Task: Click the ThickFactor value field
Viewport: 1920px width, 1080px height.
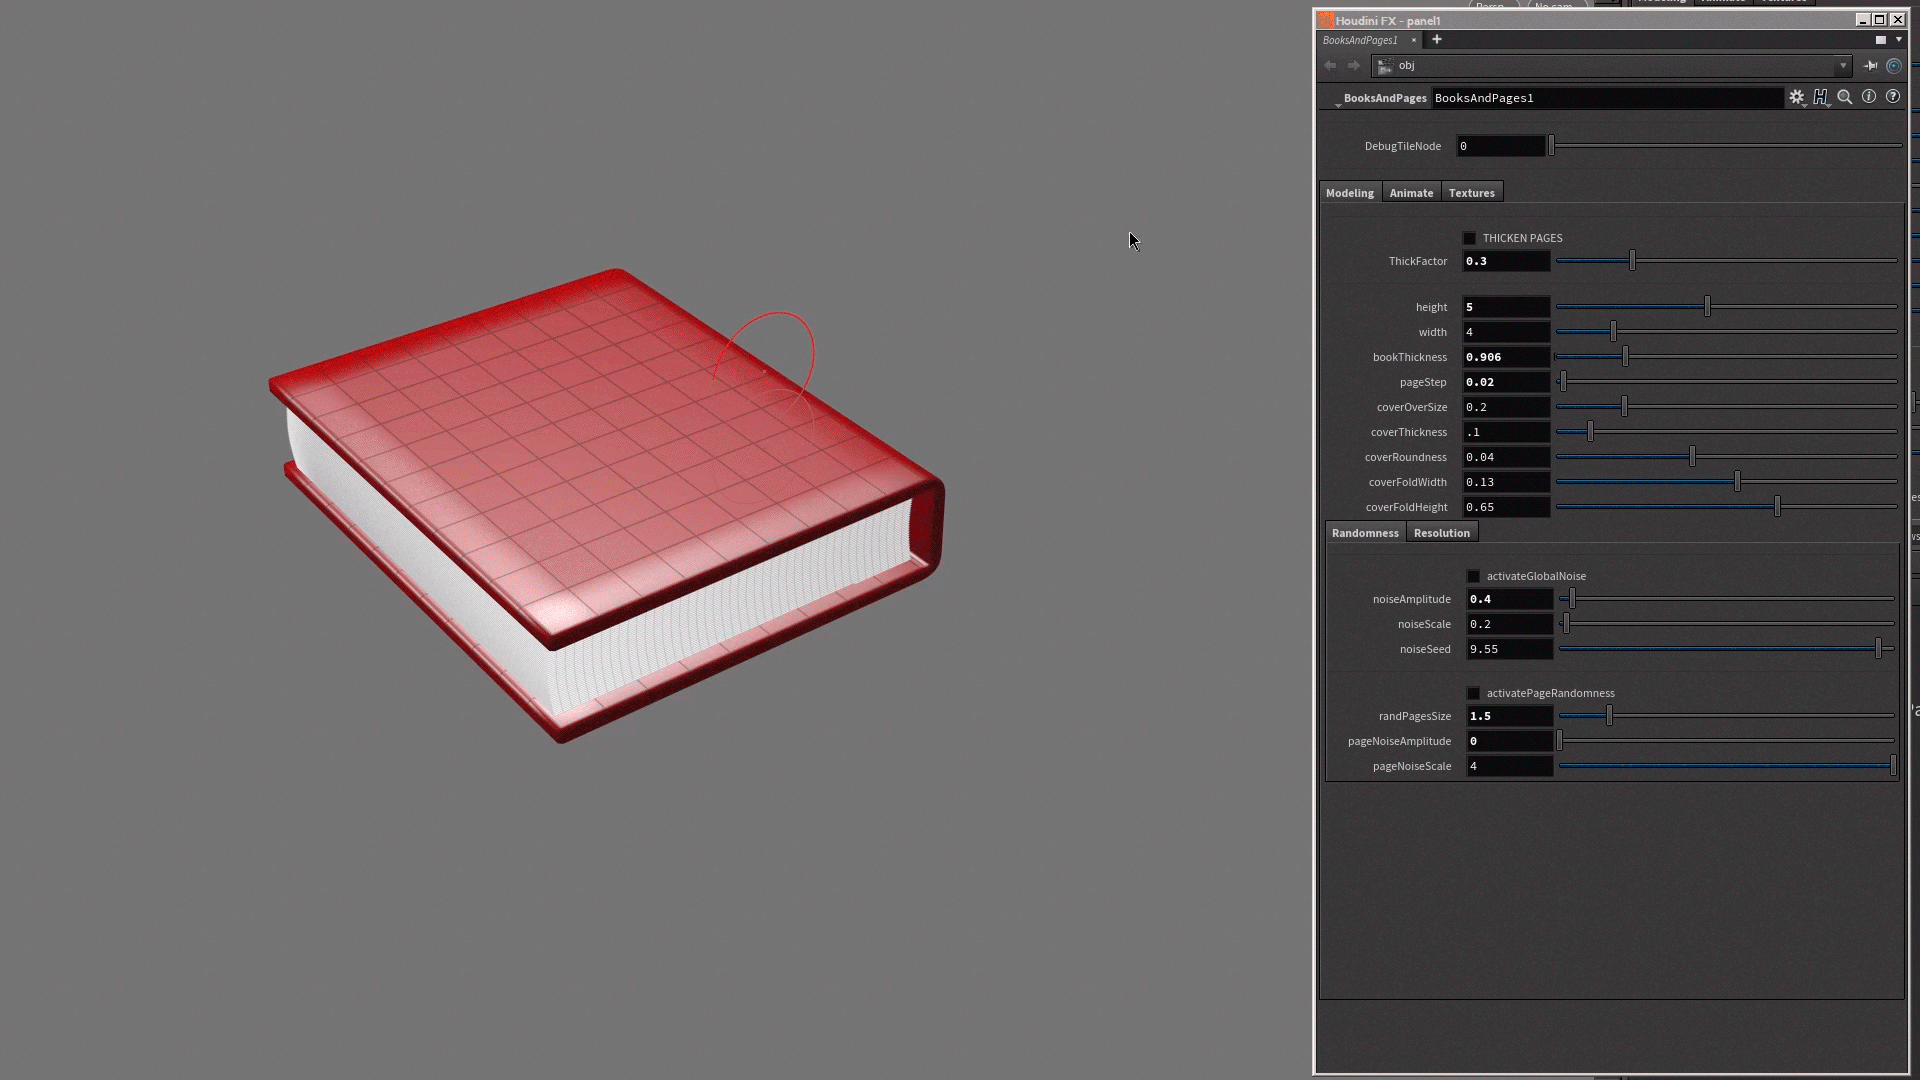Action: (x=1506, y=261)
